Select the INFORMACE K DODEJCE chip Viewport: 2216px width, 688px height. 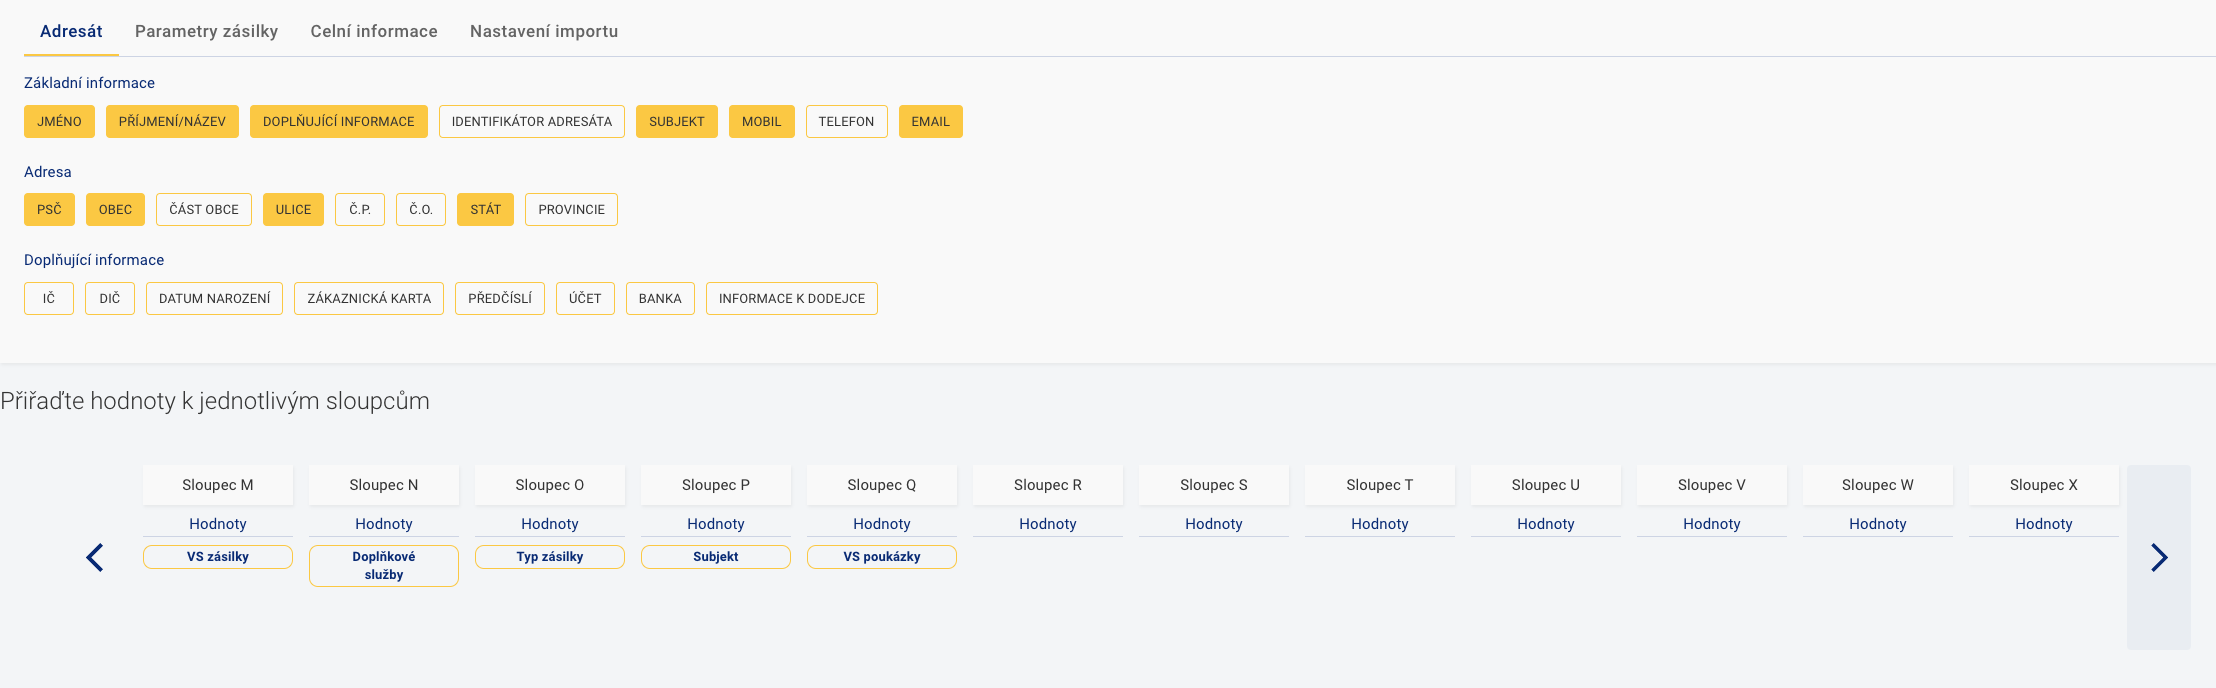[x=792, y=298]
